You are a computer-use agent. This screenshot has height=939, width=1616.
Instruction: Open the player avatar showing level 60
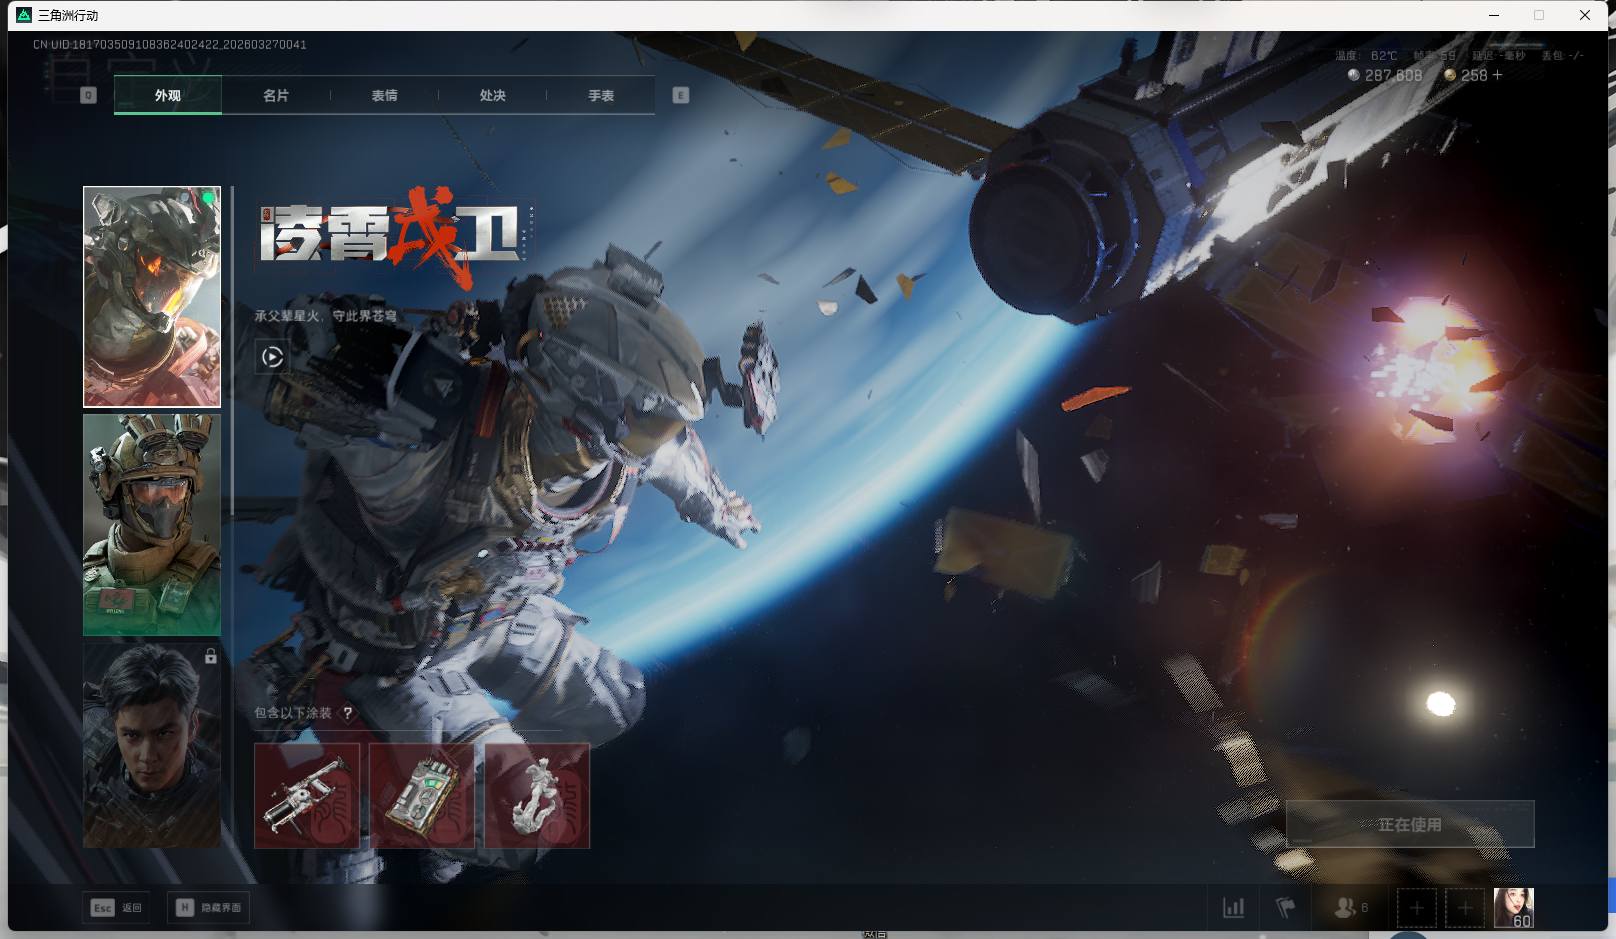[x=1513, y=907]
